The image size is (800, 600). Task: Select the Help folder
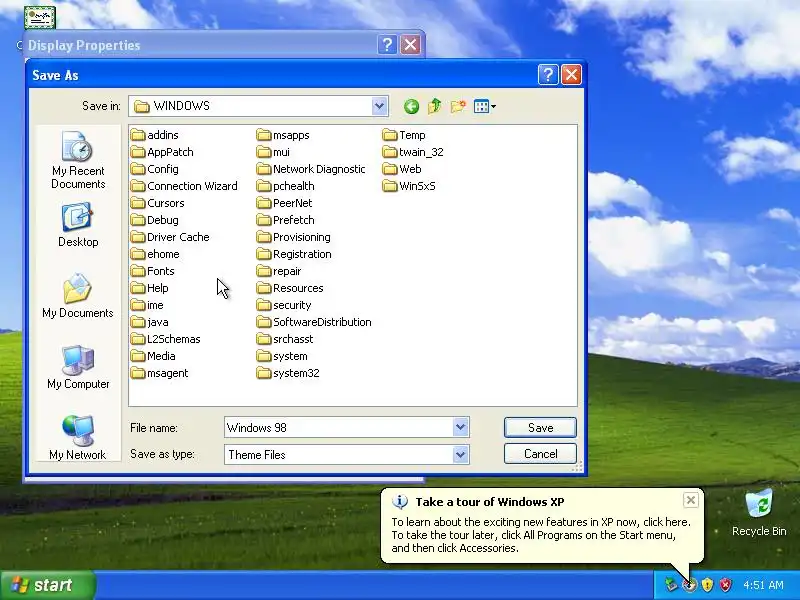(x=149, y=288)
